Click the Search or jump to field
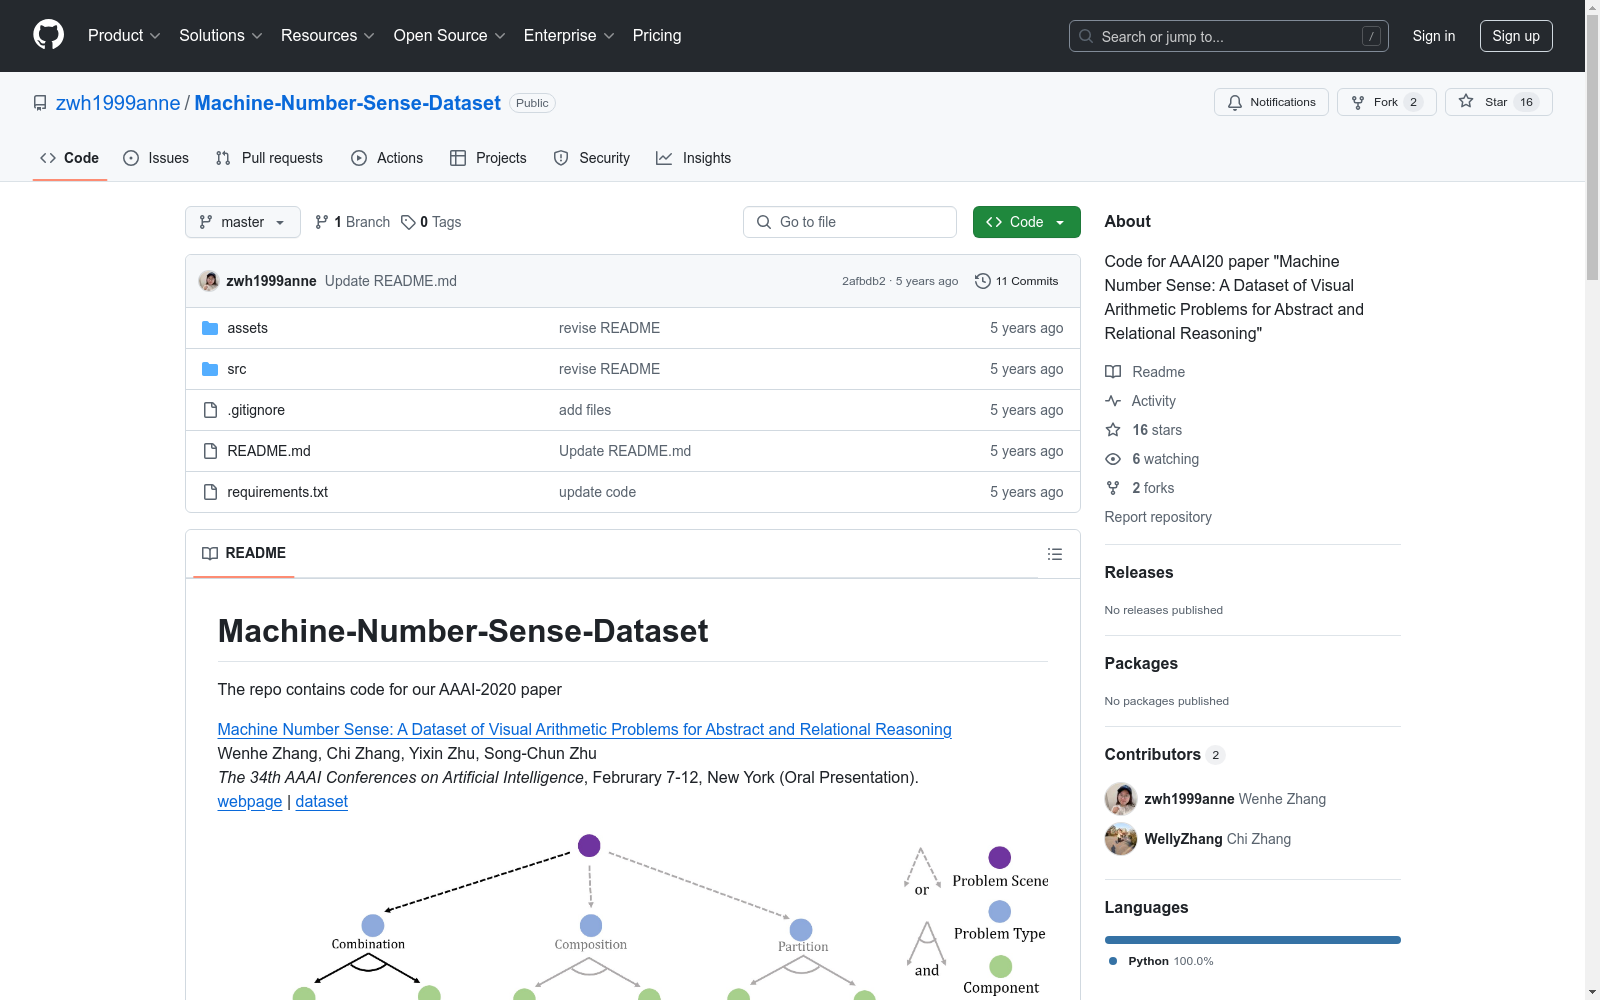1600x1000 pixels. pos(1229,36)
